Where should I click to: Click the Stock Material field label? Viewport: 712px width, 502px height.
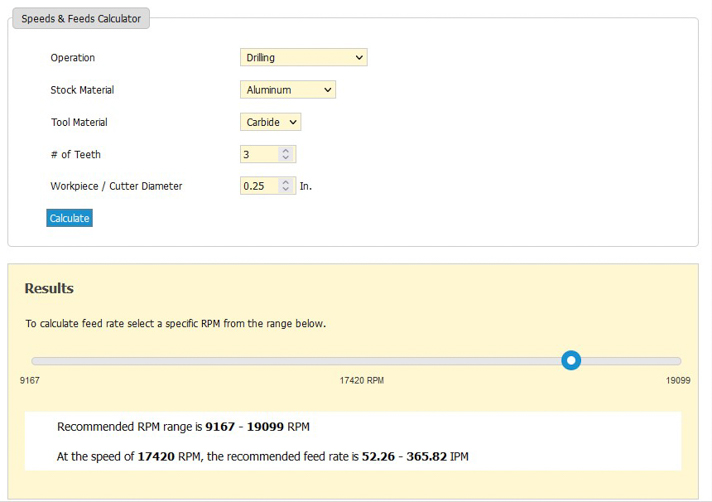click(82, 90)
